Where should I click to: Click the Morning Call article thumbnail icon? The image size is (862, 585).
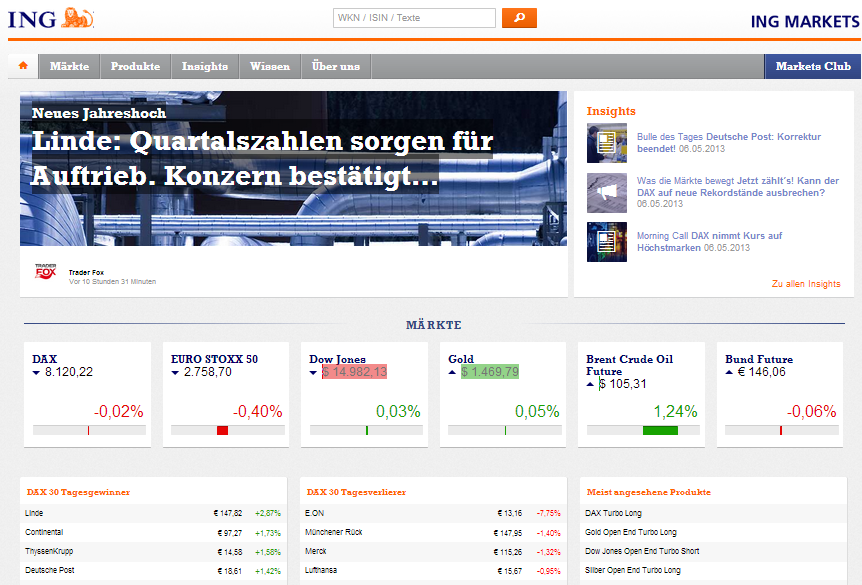pyautogui.click(x=607, y=241)
